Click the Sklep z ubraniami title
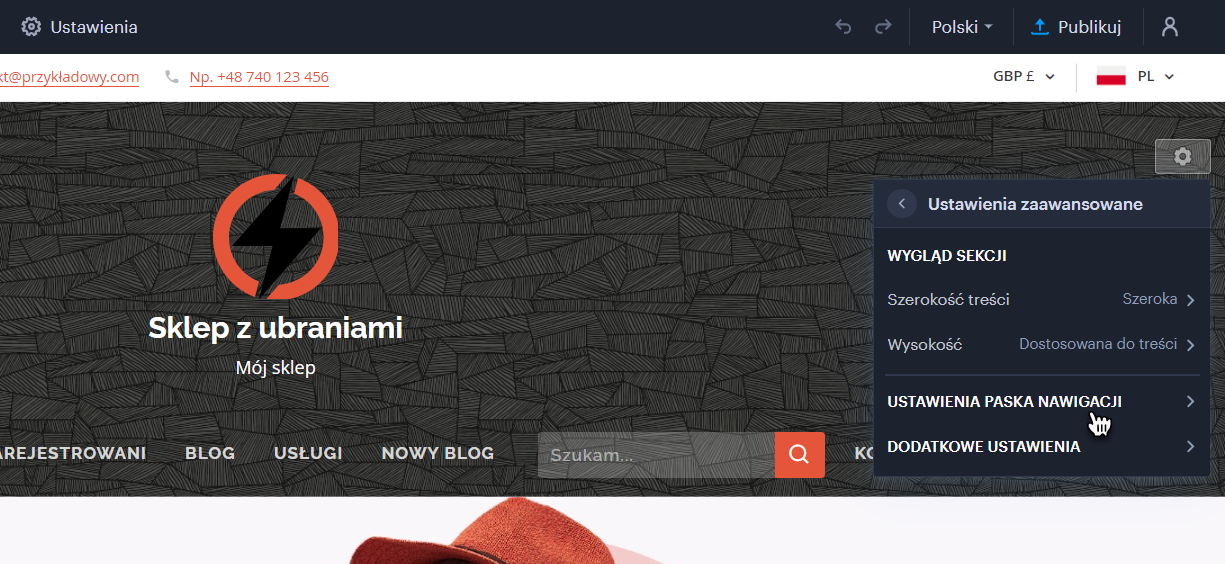Screen dimensions: 1225x564 pos(275,327)
